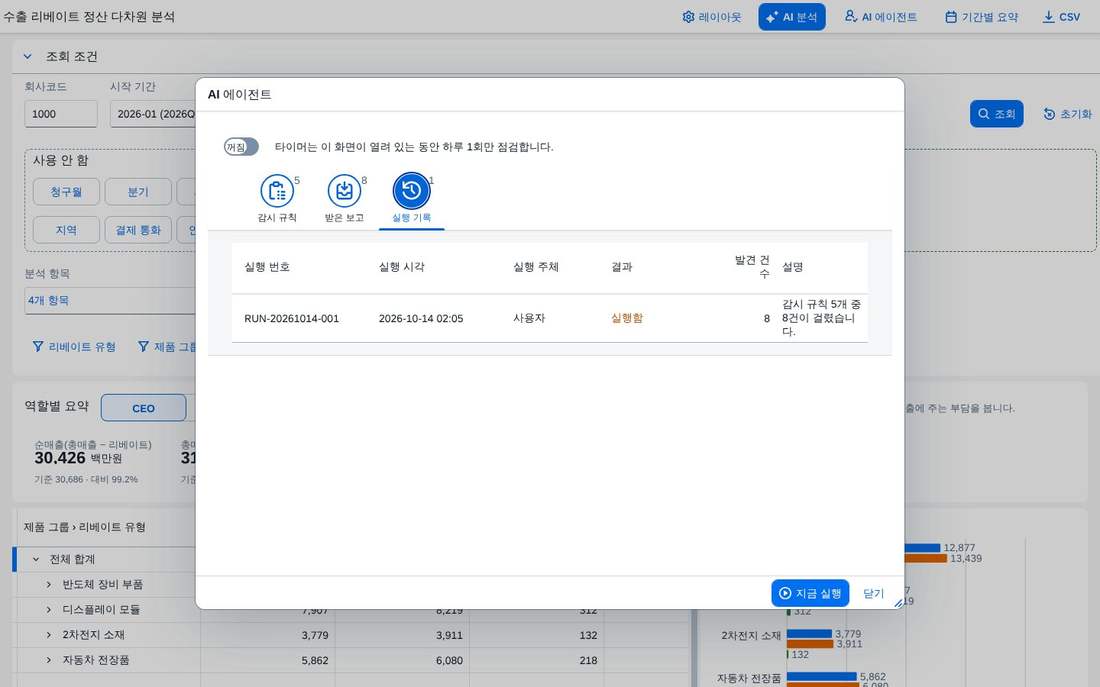Click the 초기화 reset button
1100x687 pixels.
[1068, 114]
